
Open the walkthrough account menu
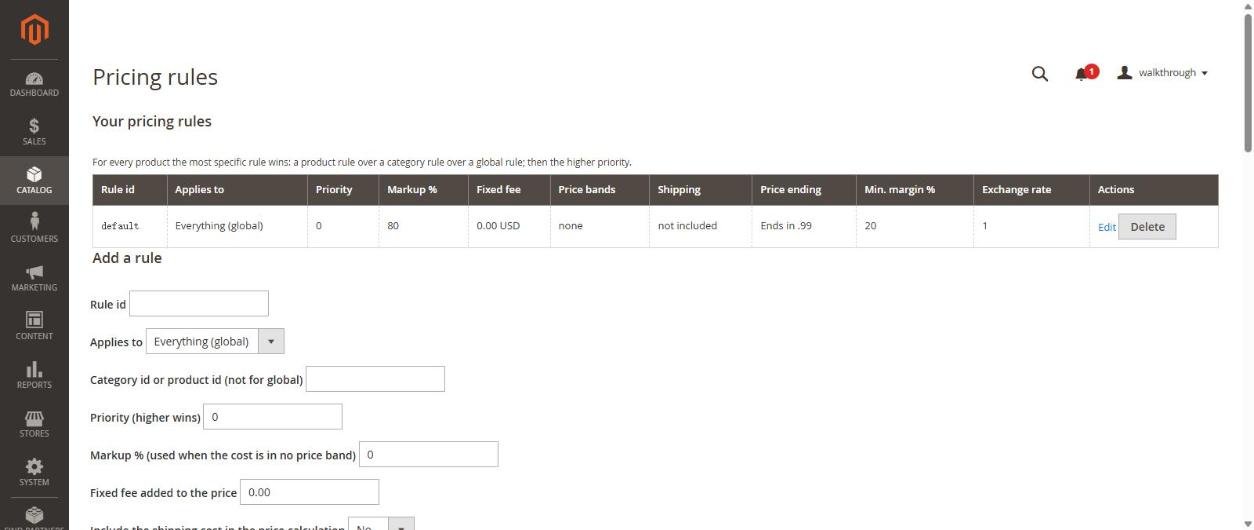[1162, 73]
